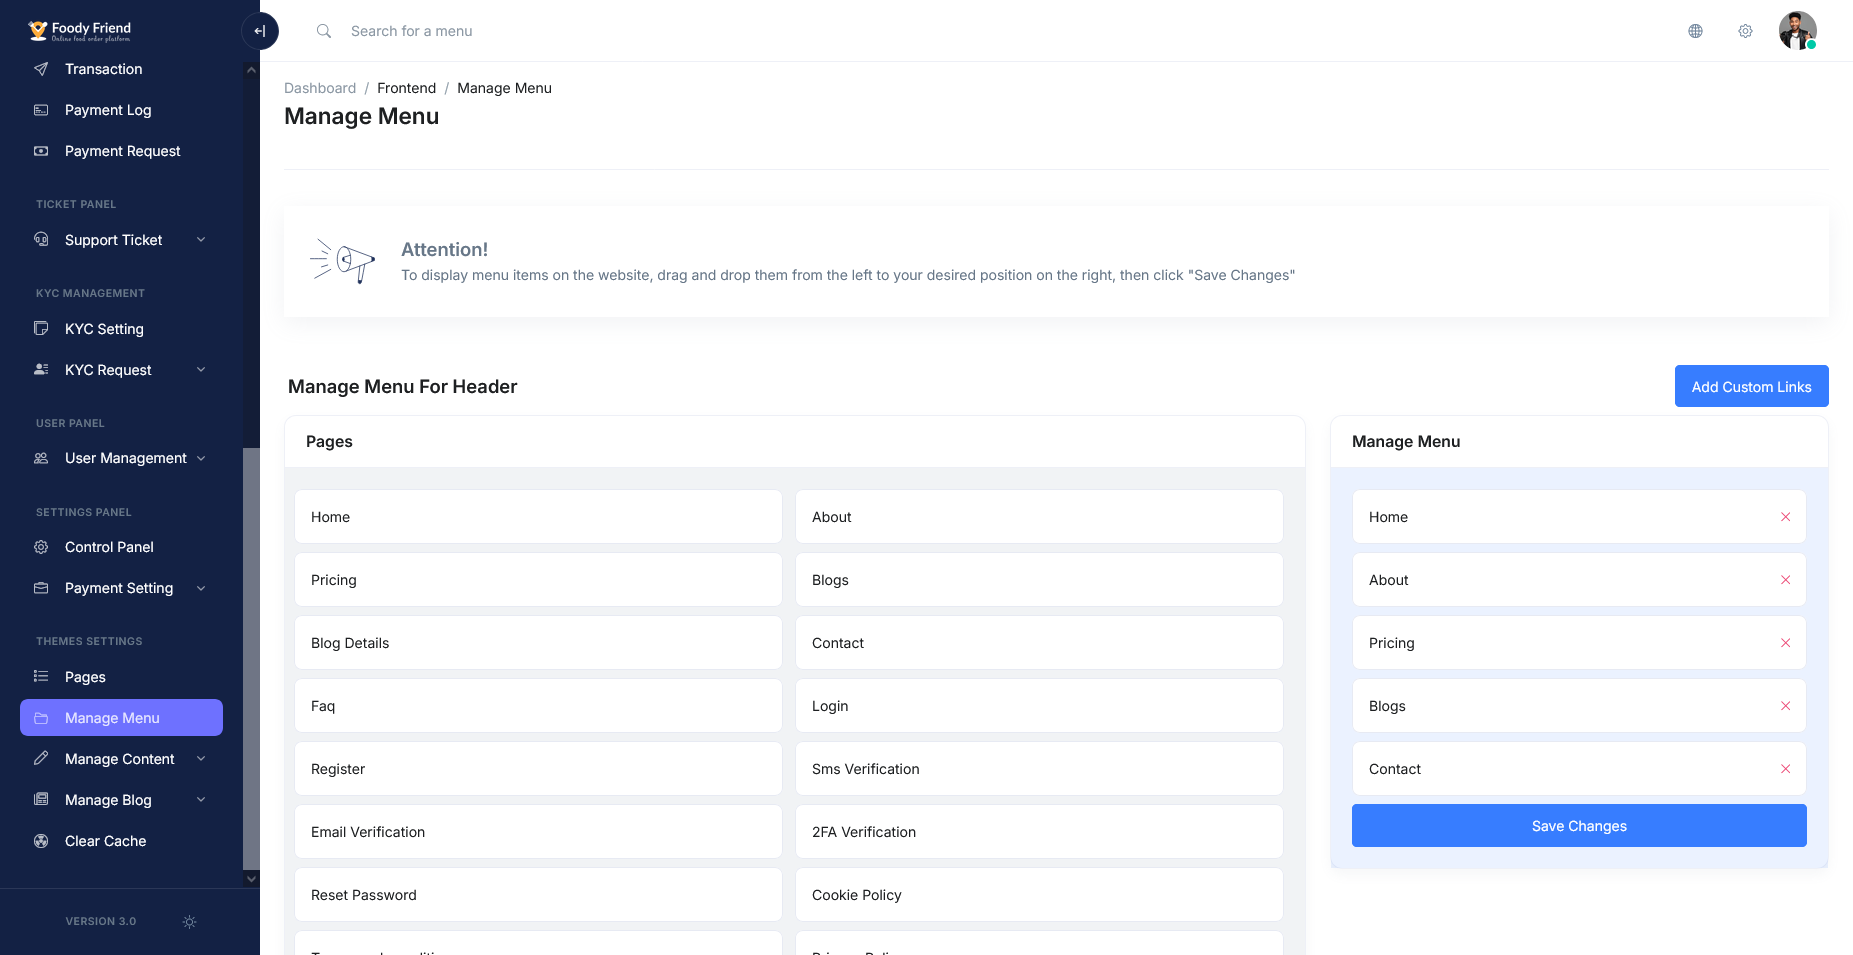
Task: Save the menu with Save Changes
Action: [x=1579, y=826]
